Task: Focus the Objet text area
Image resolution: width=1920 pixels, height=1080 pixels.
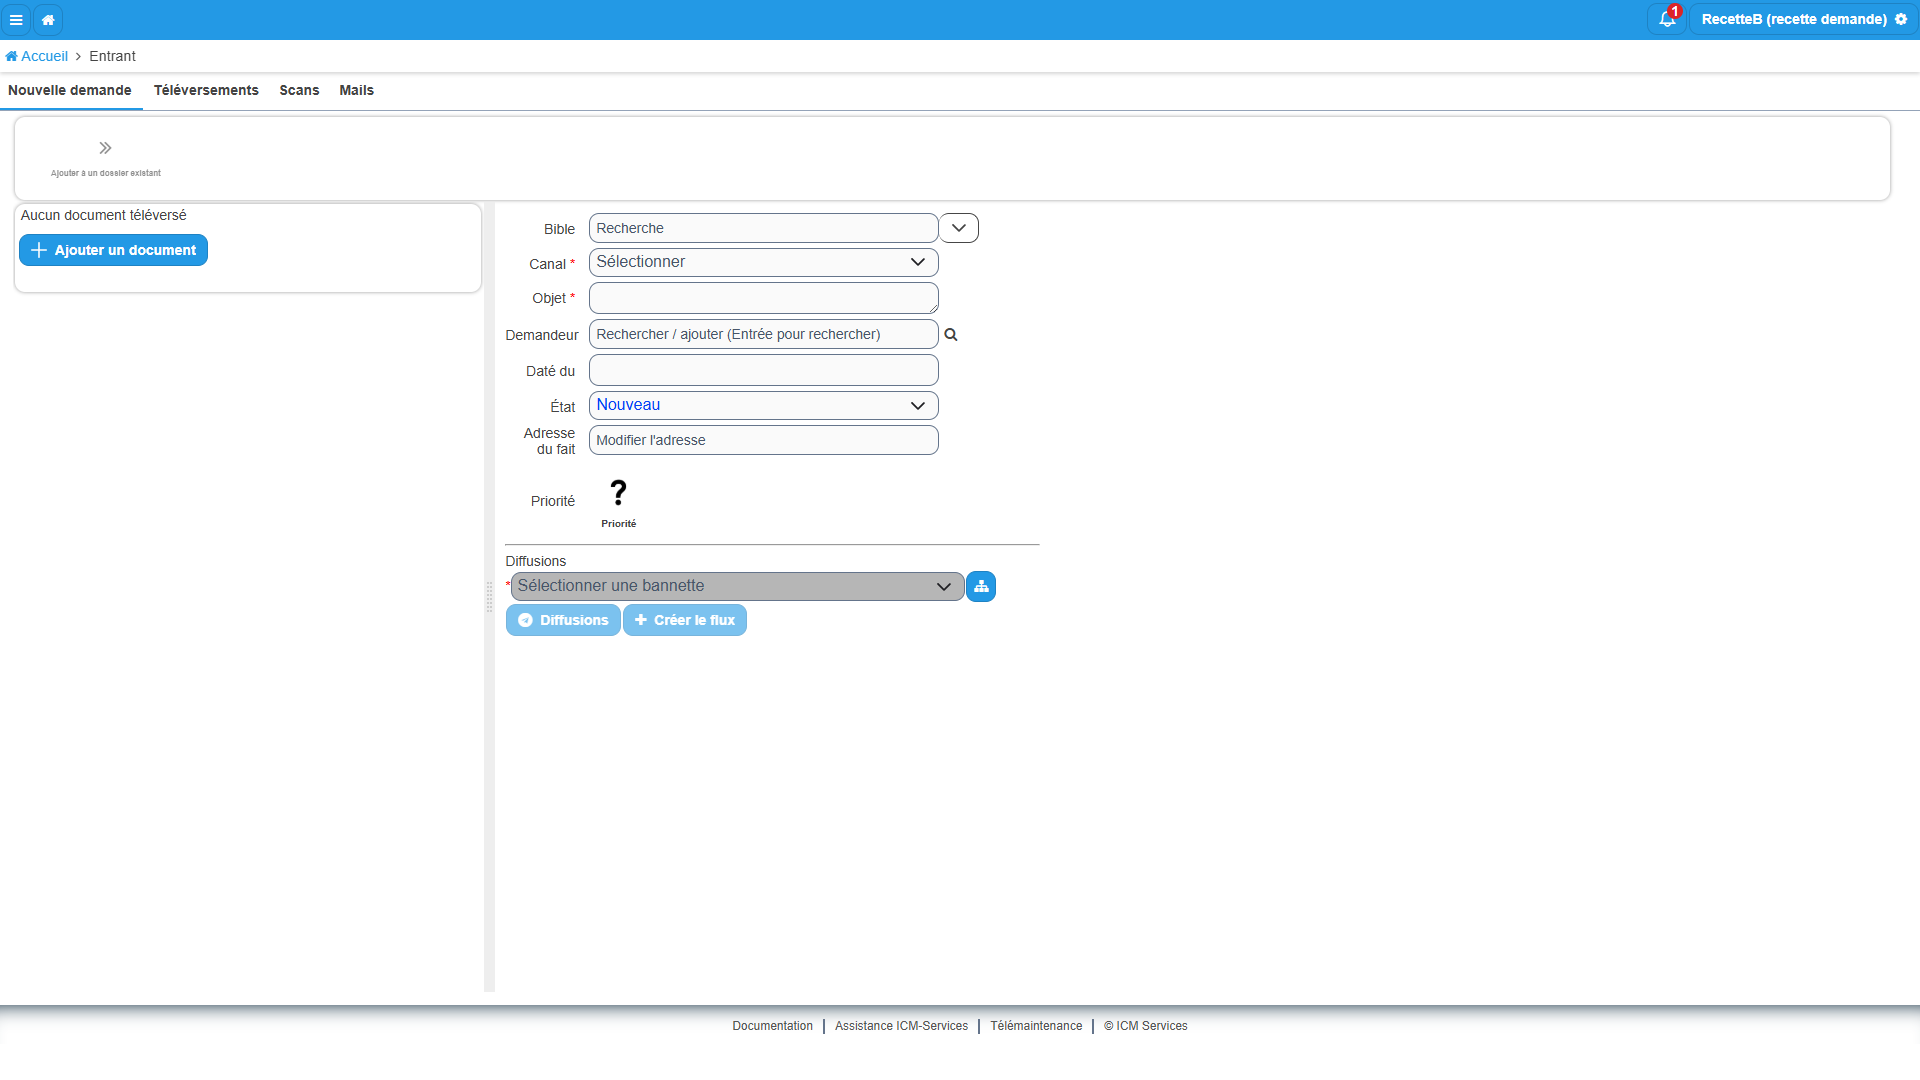Action: tap(763, 298)
